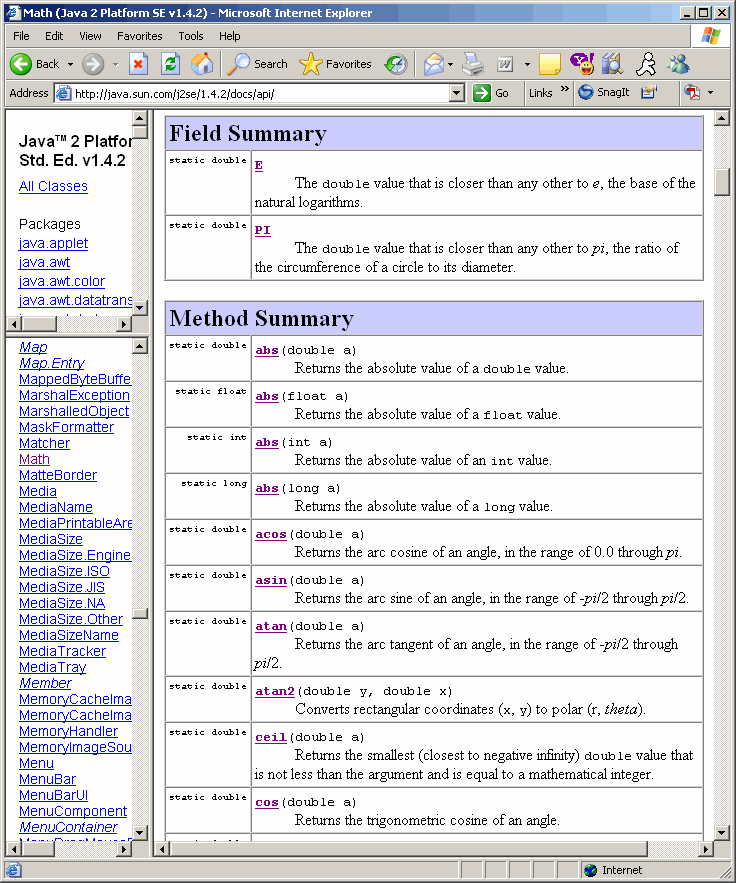This screenshot has width=736, height=883.
Task: Click main content horizontal scrollbar thumb
Action: point(409,849)
